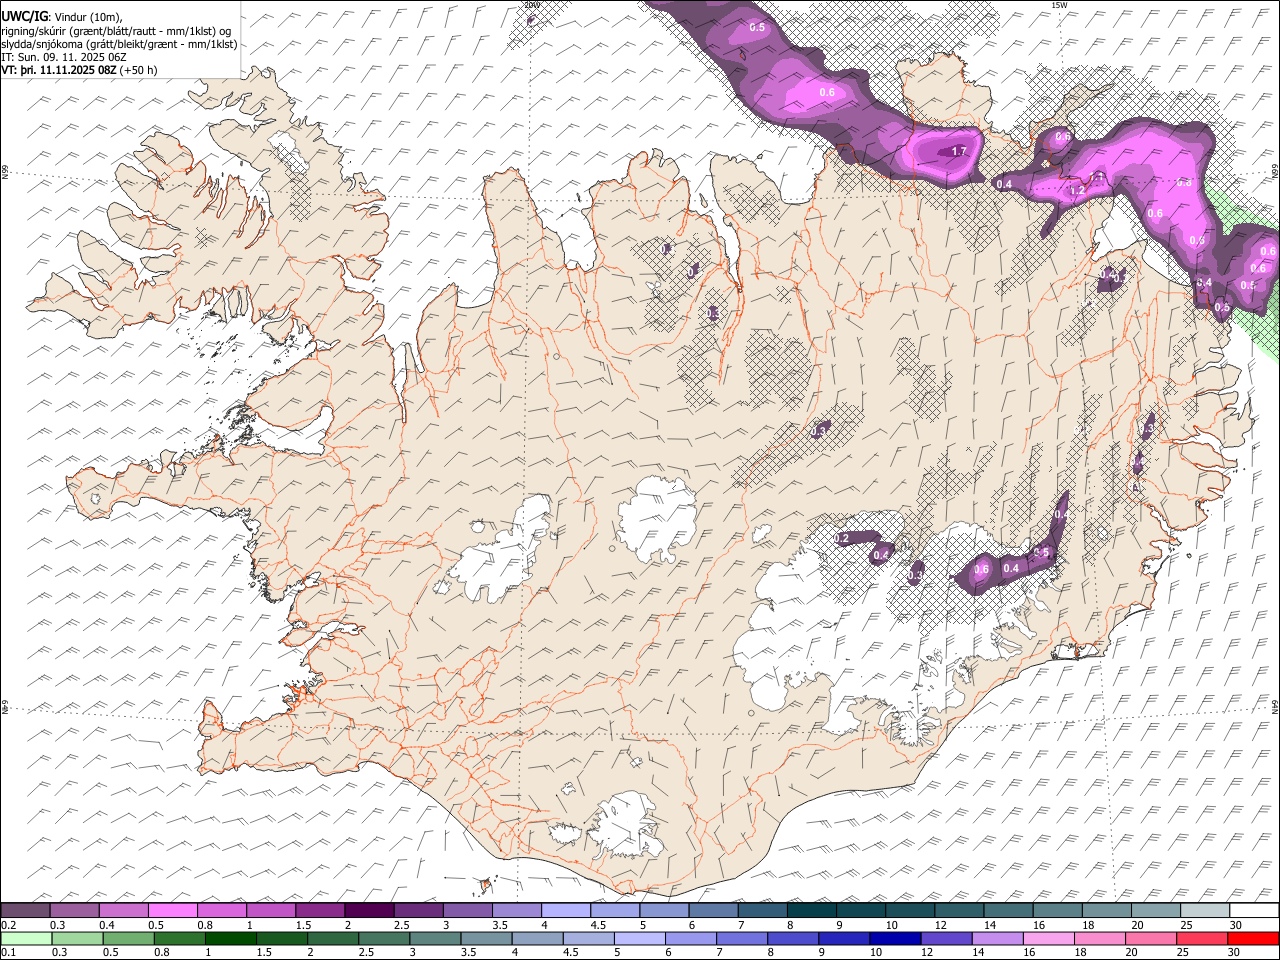Click the 'VT: þri. 11.11.2025 08Z' line
The width and height of the screenshot is (1280, 960).
tap(59, 71)
